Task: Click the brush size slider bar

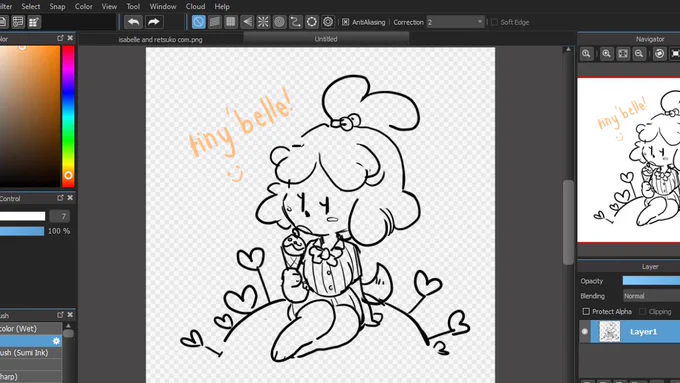Action: (22, 216)
